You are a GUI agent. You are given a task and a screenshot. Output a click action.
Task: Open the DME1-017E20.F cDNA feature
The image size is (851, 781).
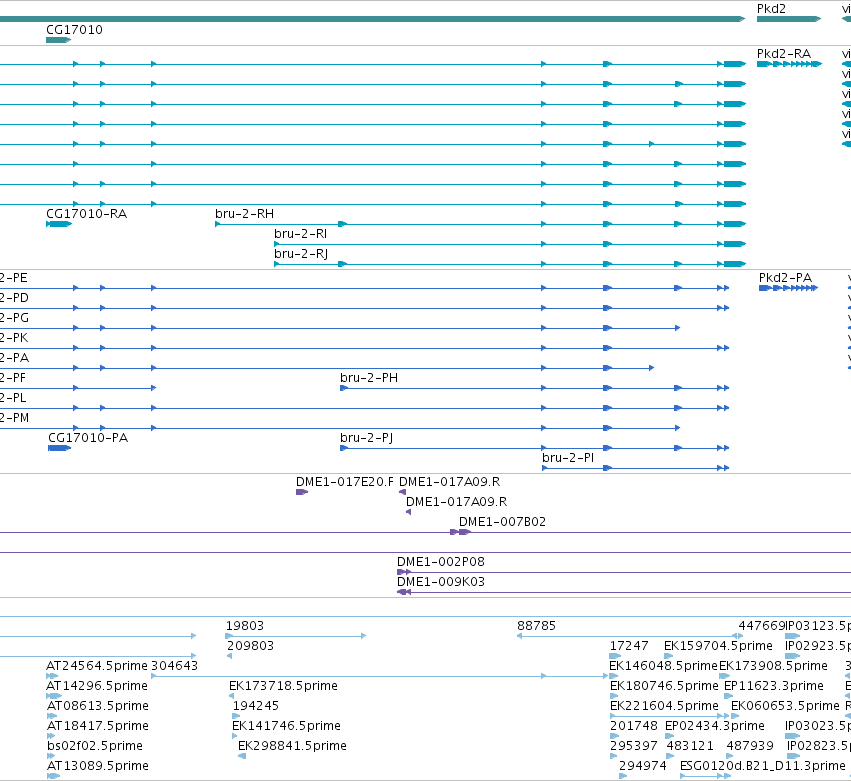pyautogui.click(x=302, y=492)
